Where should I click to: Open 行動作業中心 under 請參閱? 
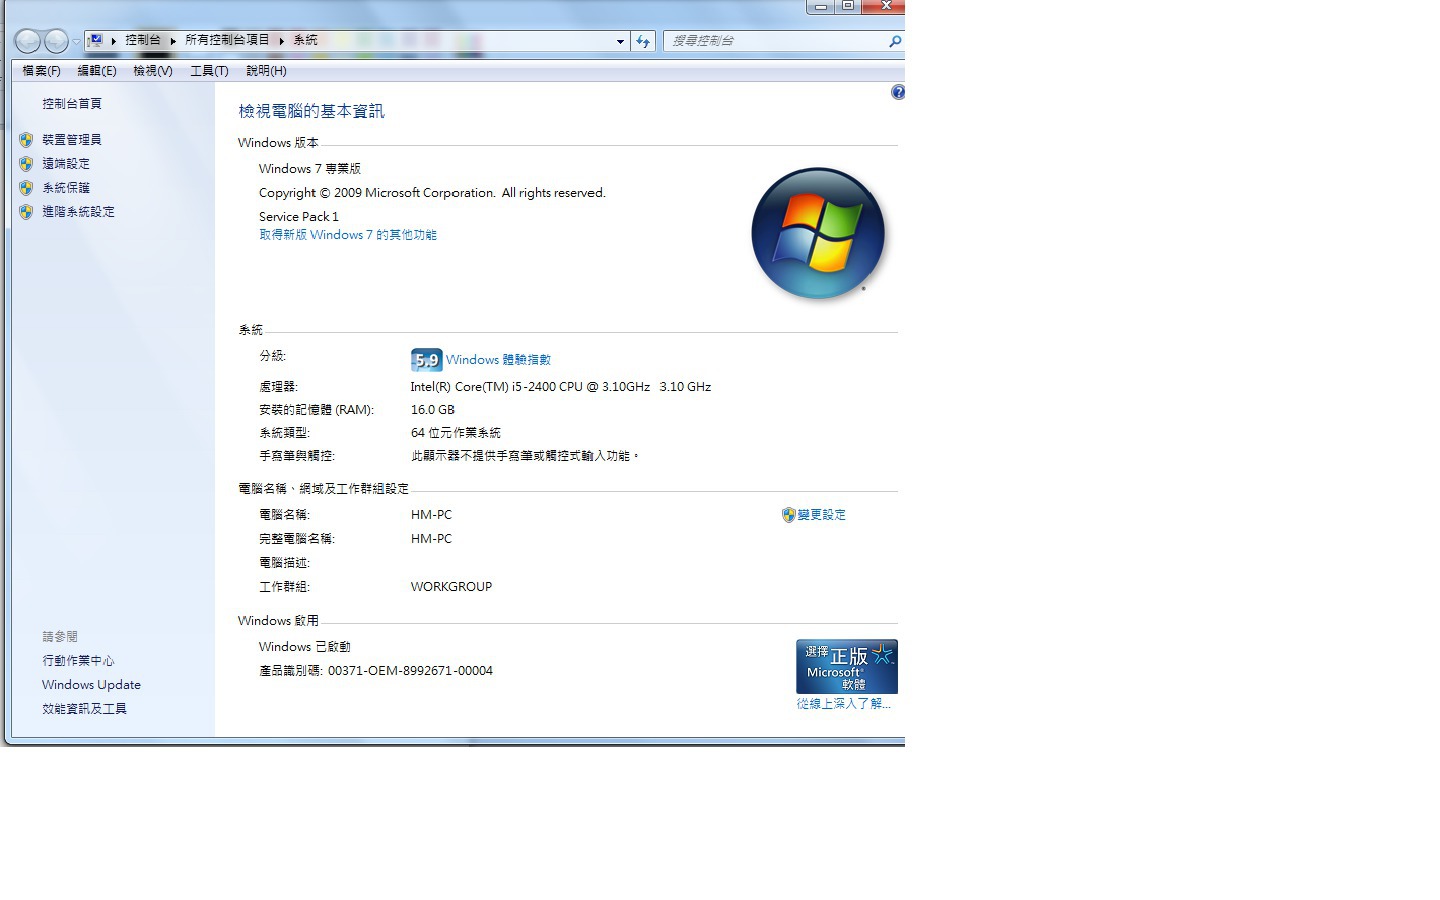(x=78, y=661)
